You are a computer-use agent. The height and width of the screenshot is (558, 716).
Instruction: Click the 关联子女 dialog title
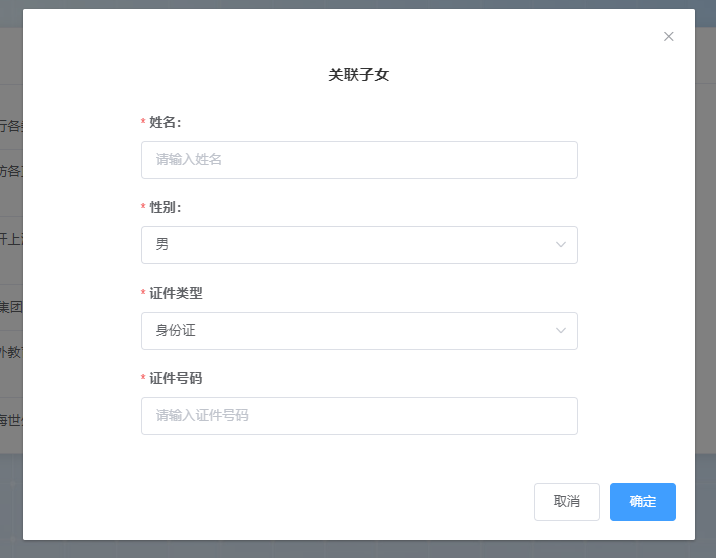359,75
